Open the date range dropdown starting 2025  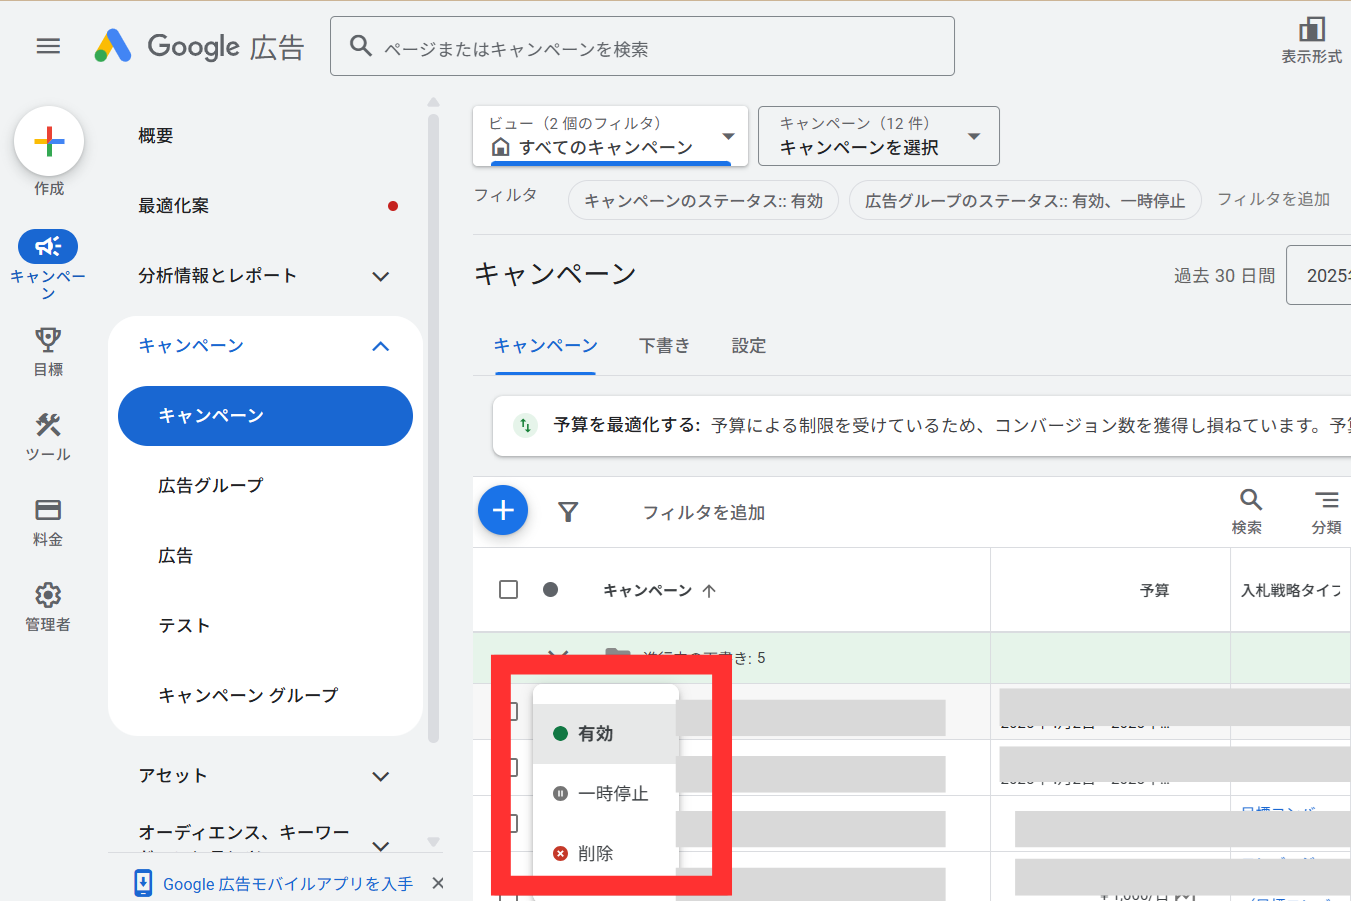pos(1318,275)
